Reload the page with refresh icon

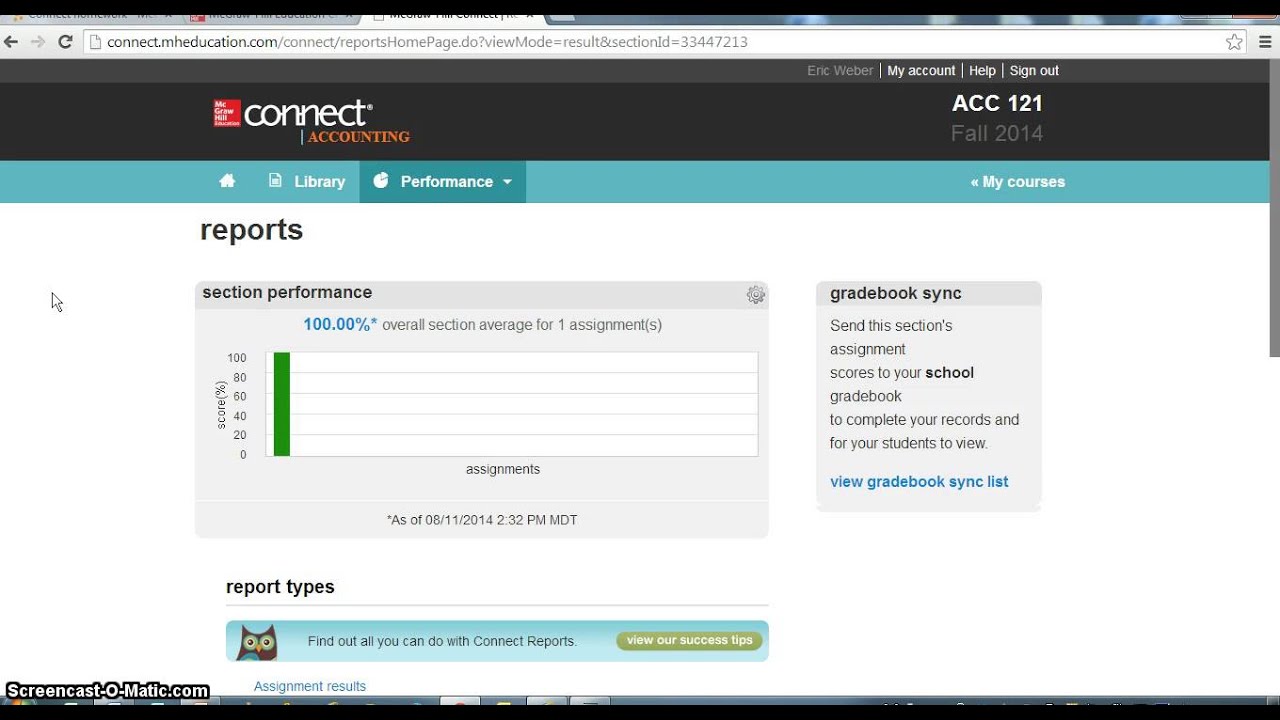65,42
